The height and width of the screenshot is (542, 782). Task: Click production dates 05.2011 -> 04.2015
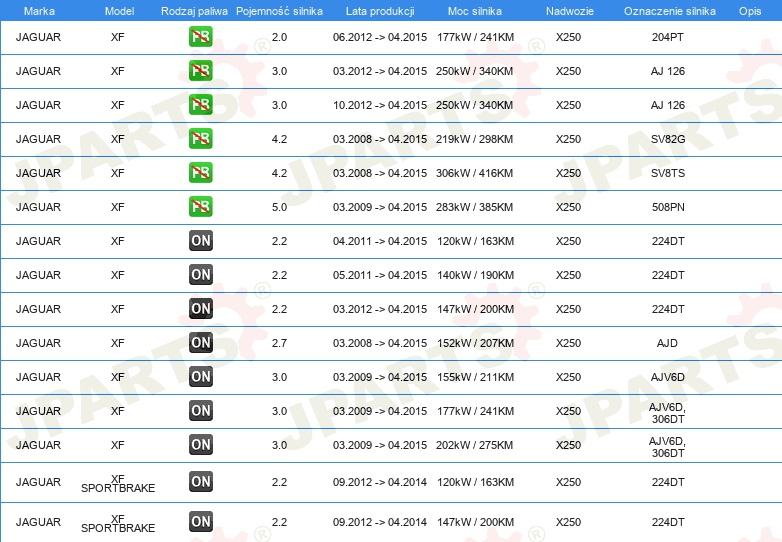tap(380, 275)
